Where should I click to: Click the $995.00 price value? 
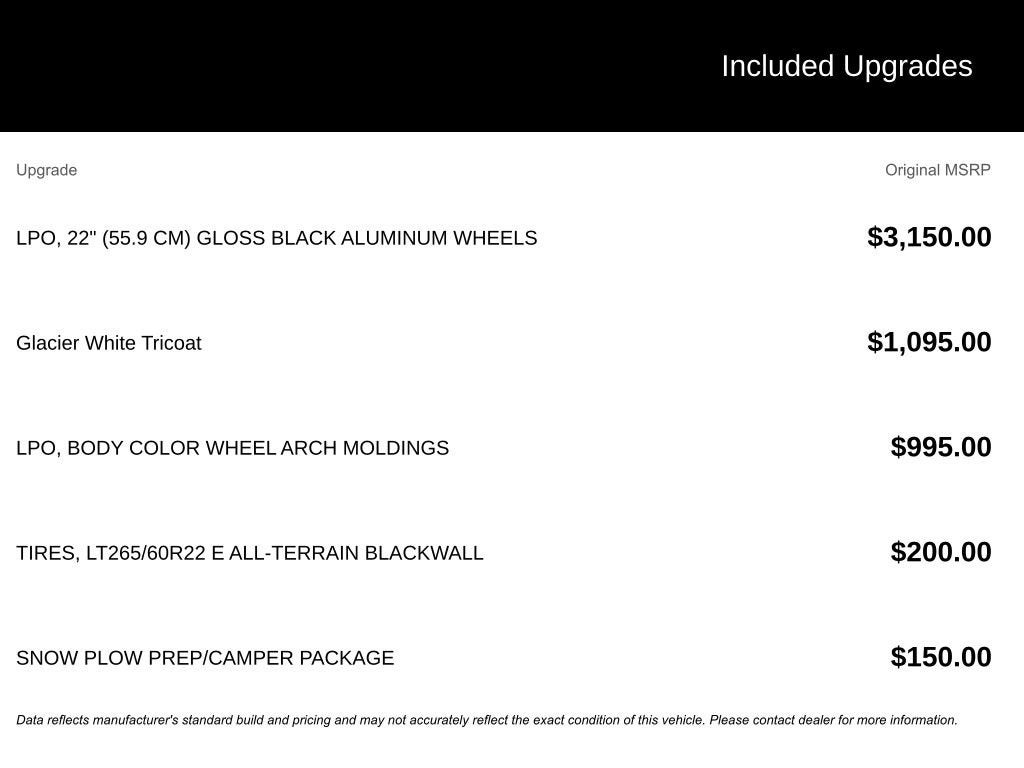(941, 447)
